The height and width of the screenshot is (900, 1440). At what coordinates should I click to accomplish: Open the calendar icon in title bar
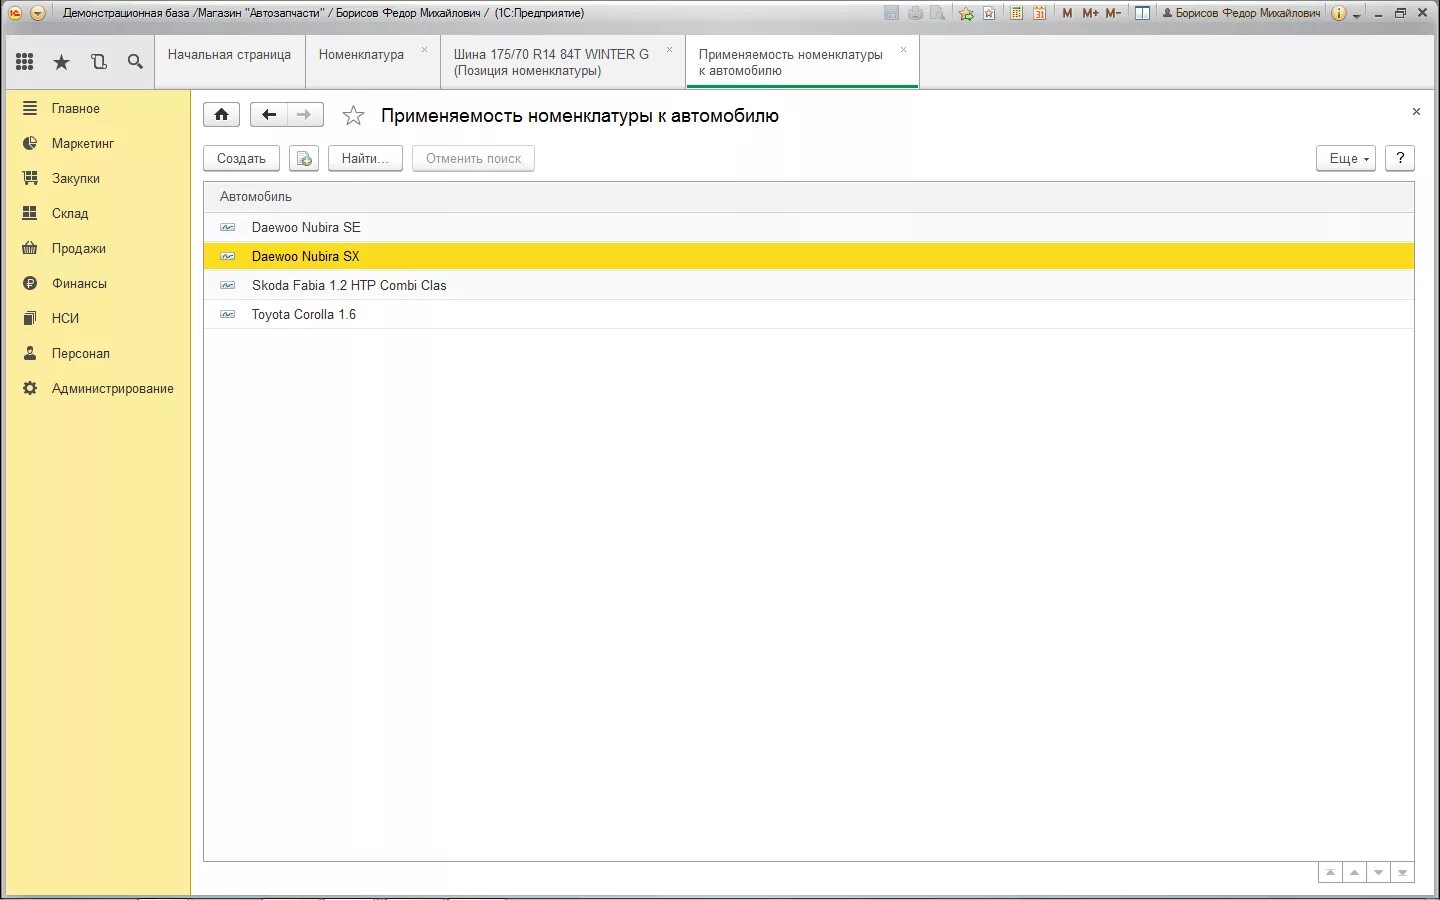tap(1039, 13)
